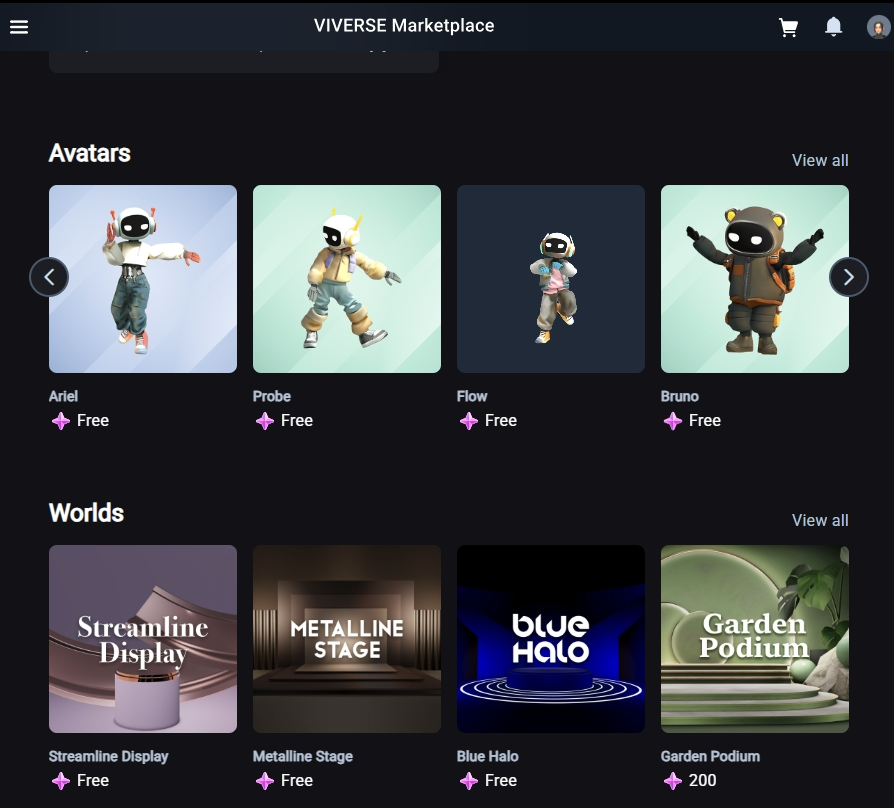Click the Free price under Probe
The width and height of the screenshot is (894, 808).
(297, 421)
